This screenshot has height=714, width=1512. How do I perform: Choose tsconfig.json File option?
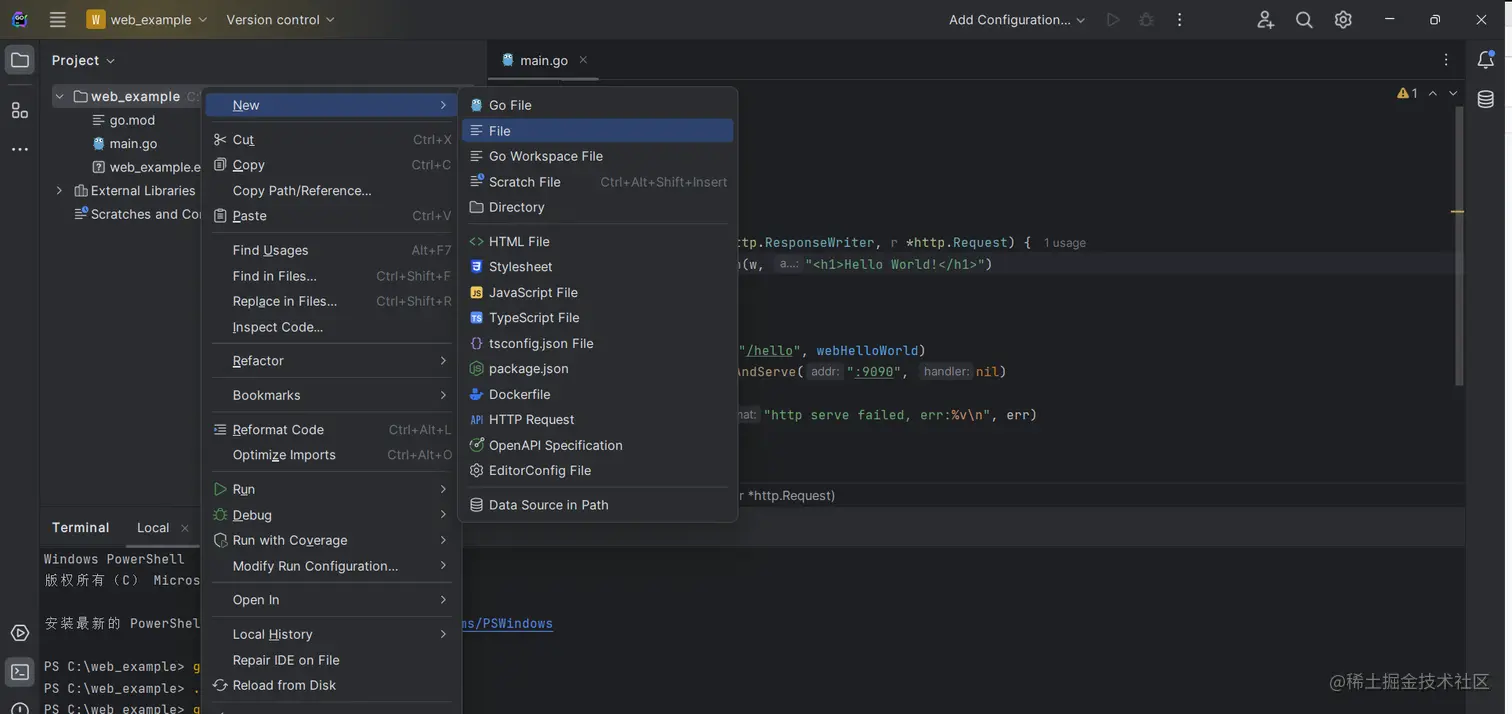pos(598,343)
